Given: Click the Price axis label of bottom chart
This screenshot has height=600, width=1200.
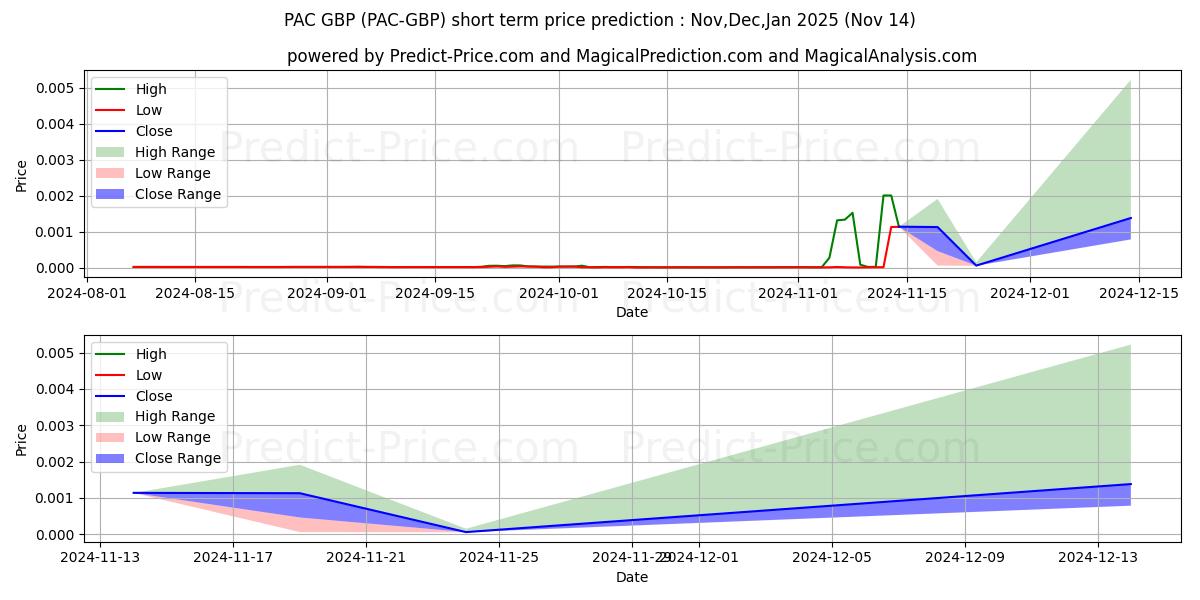Looking at the screenshot, I should pyautogui.click(x=22, y=438).
